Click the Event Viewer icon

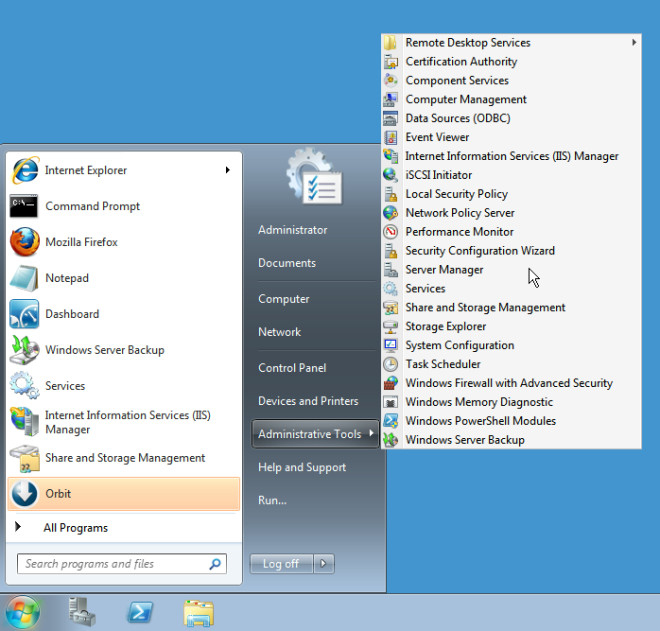(391, 137)
